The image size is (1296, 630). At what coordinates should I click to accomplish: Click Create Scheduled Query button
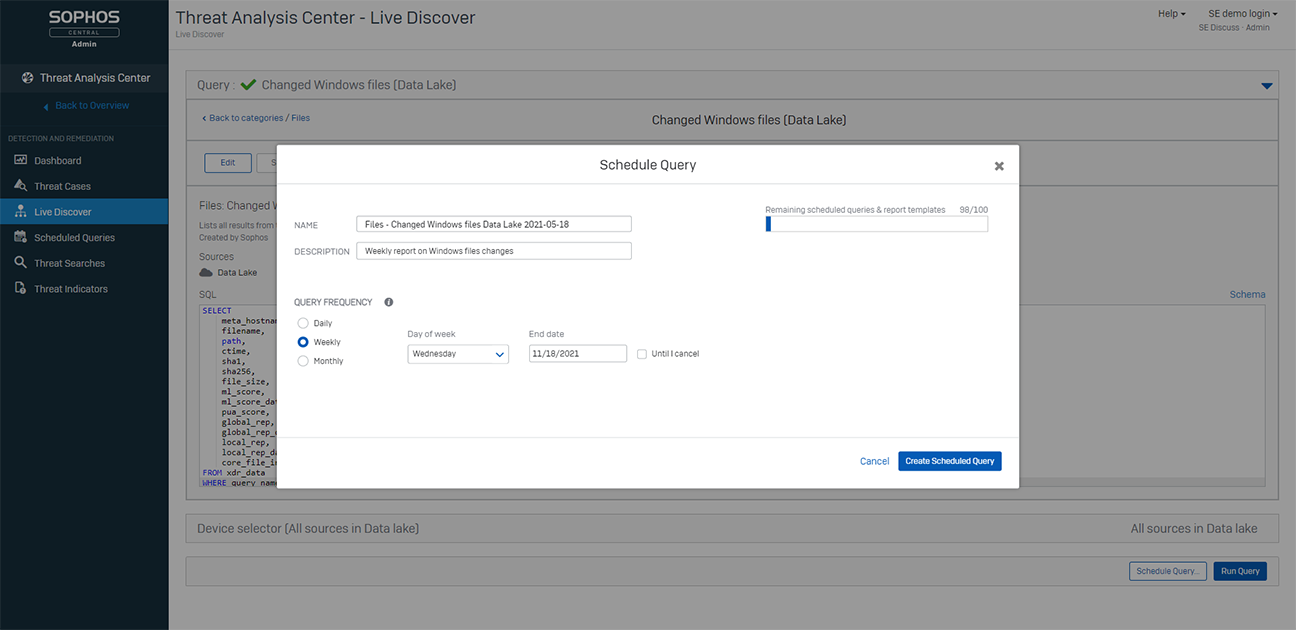tap(950, 461)
